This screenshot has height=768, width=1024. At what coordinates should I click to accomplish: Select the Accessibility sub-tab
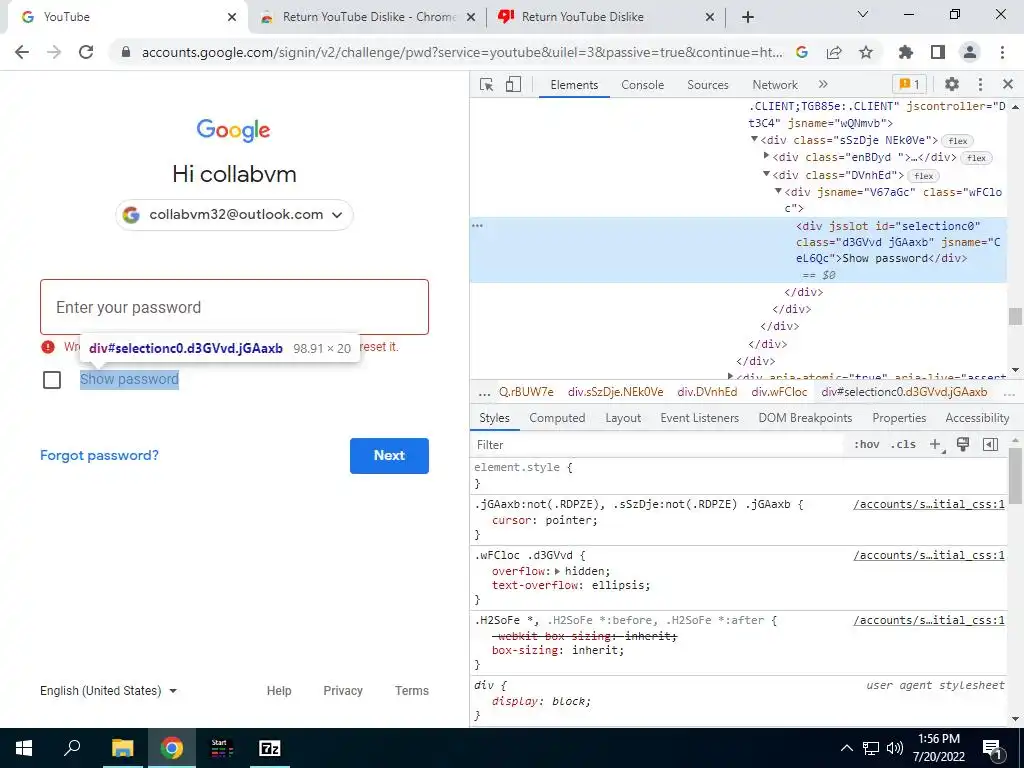click(977, 418)
